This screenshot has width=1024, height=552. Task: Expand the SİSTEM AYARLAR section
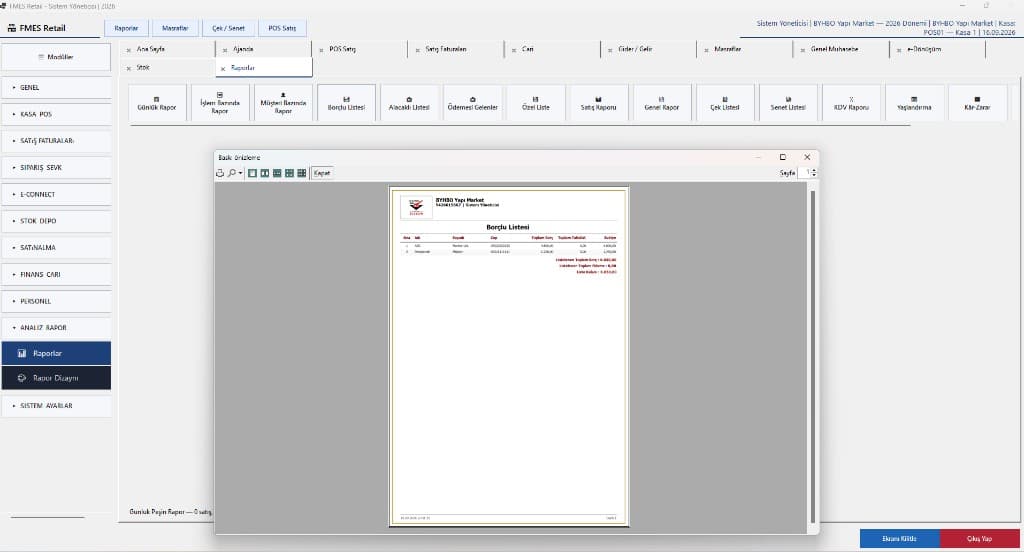tap(56, 405)
